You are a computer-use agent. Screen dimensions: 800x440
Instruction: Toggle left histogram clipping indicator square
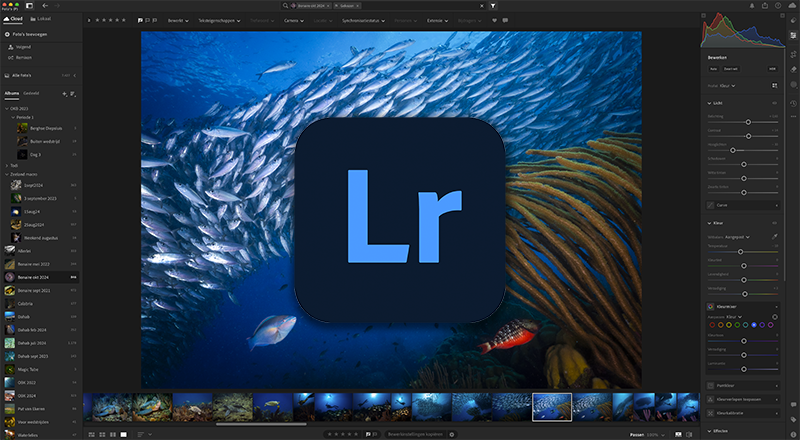[x=704, y=16]
